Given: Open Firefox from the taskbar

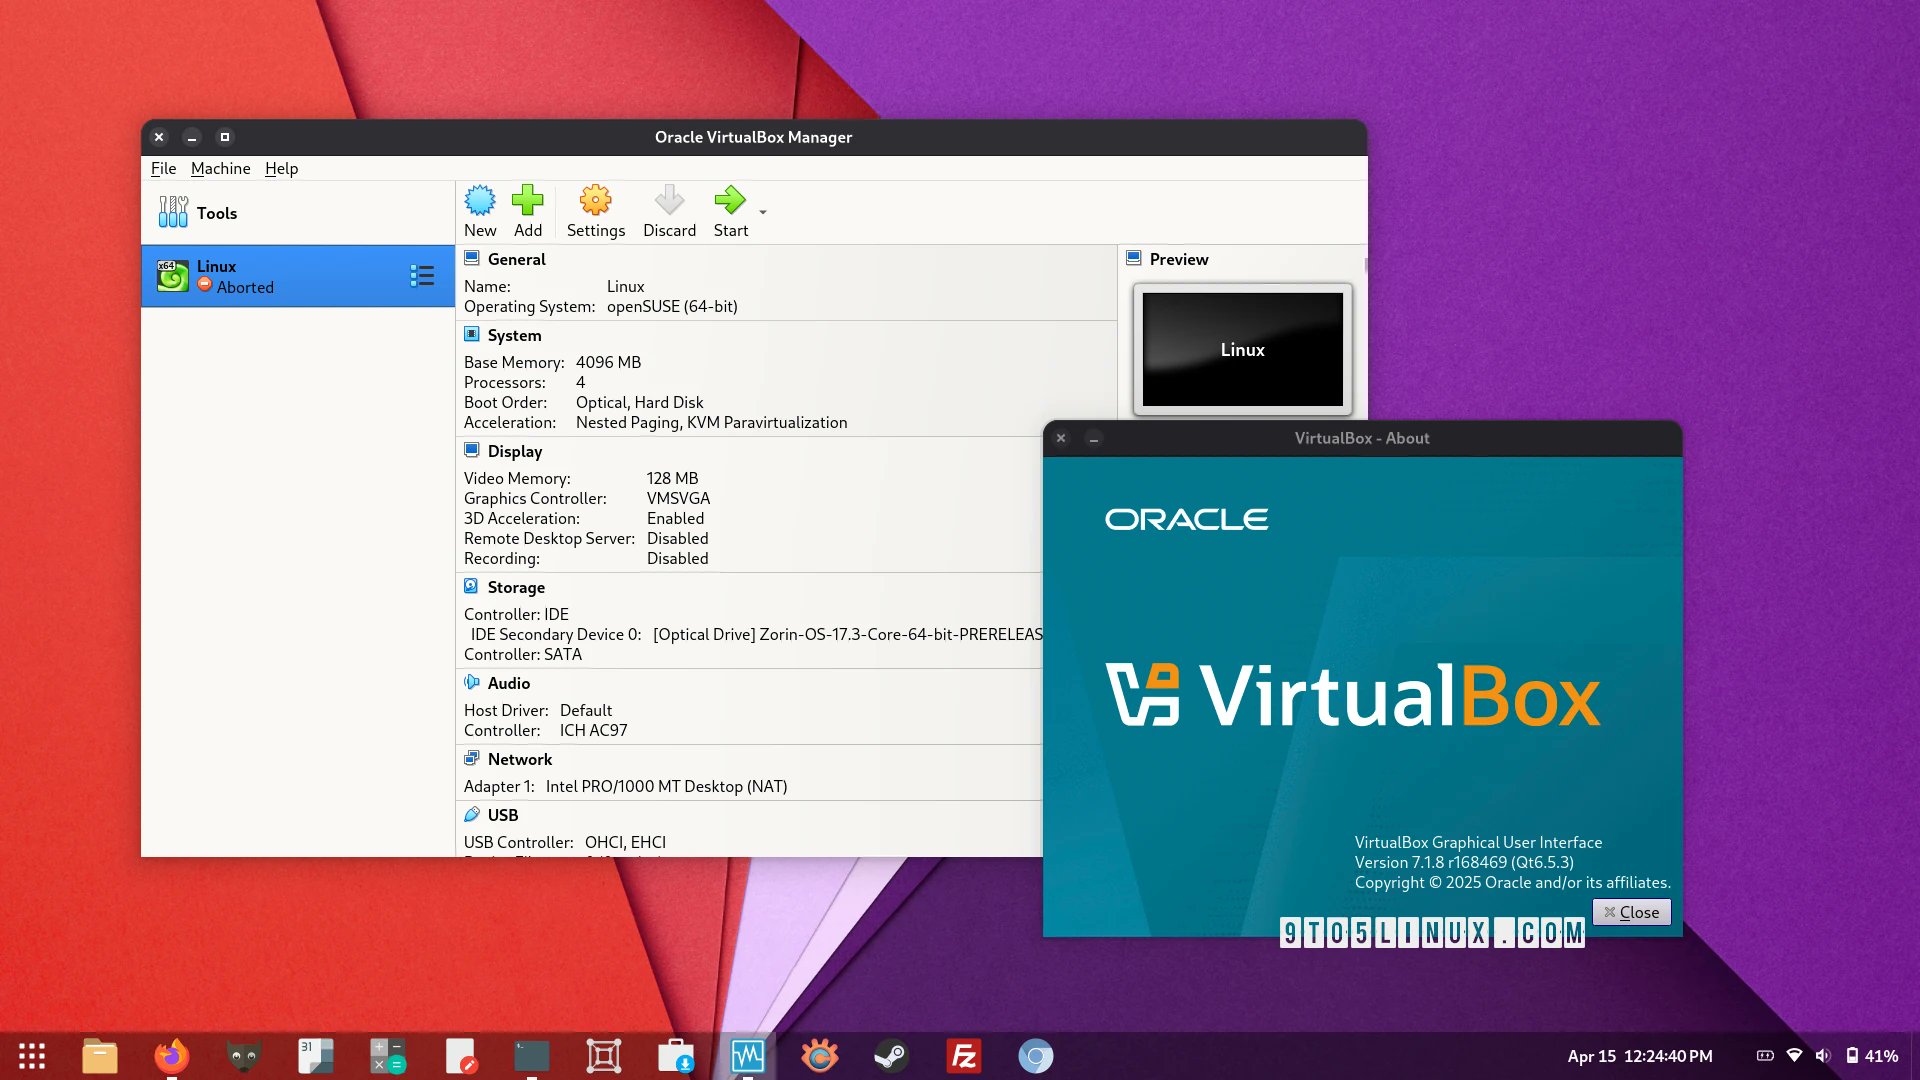Looking at the screenshot, I should coord(171,1056).
